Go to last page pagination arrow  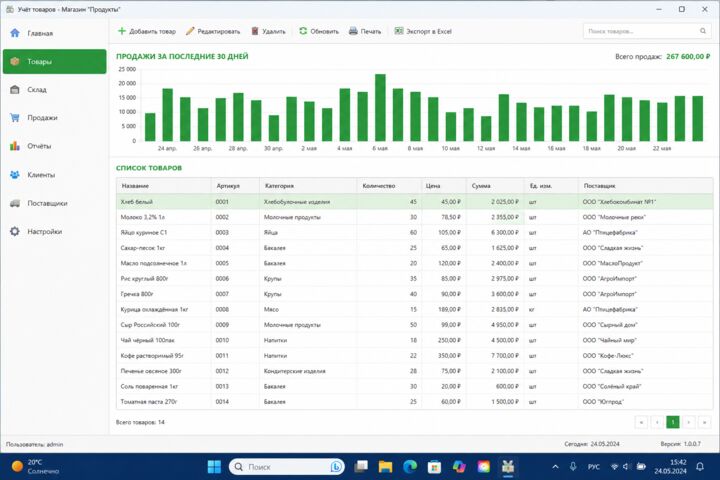704,422
